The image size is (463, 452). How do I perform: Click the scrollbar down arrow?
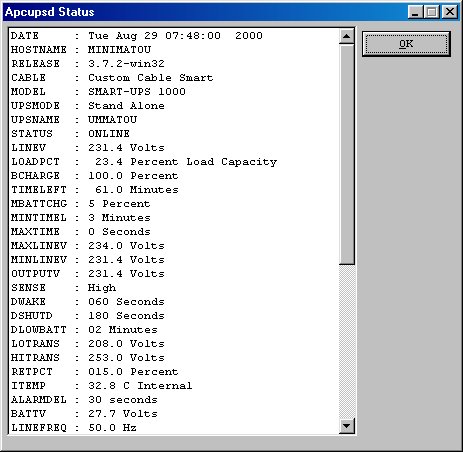[347, 426]
